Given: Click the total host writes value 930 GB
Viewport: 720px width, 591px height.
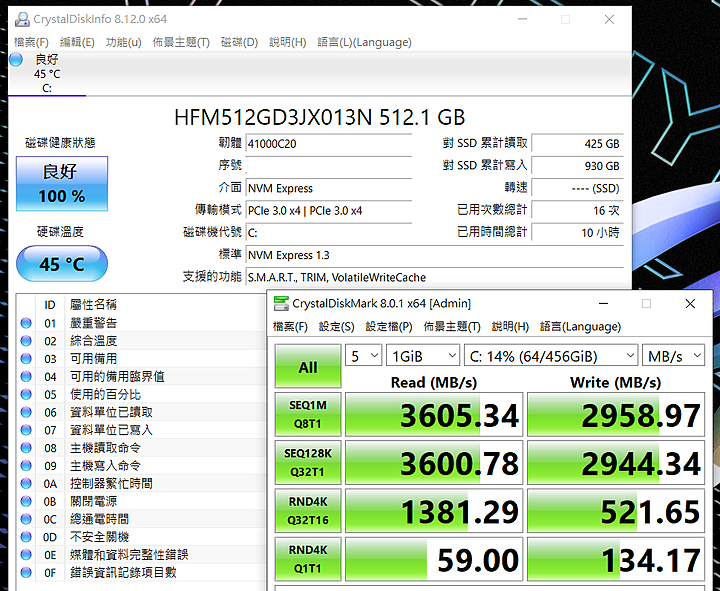Looking at the screenshot, I should pos(577,166).
